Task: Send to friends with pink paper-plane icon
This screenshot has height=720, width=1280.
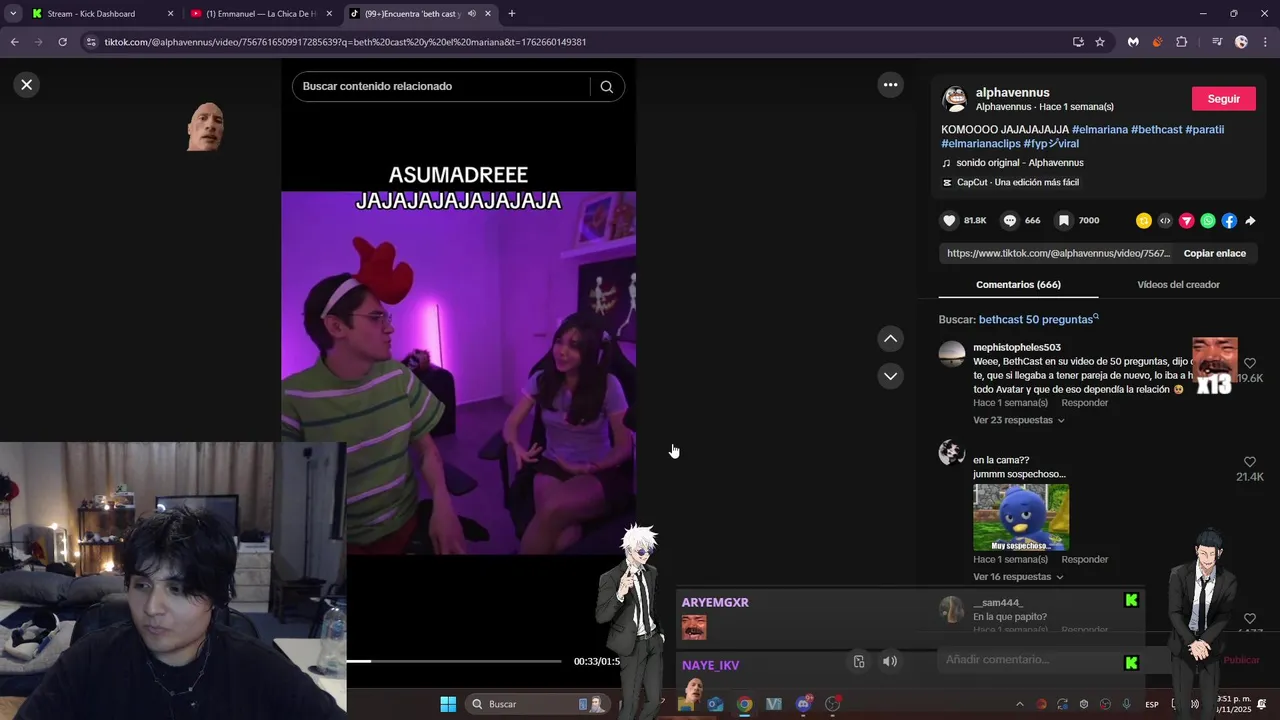Action: coord(1187,221)
